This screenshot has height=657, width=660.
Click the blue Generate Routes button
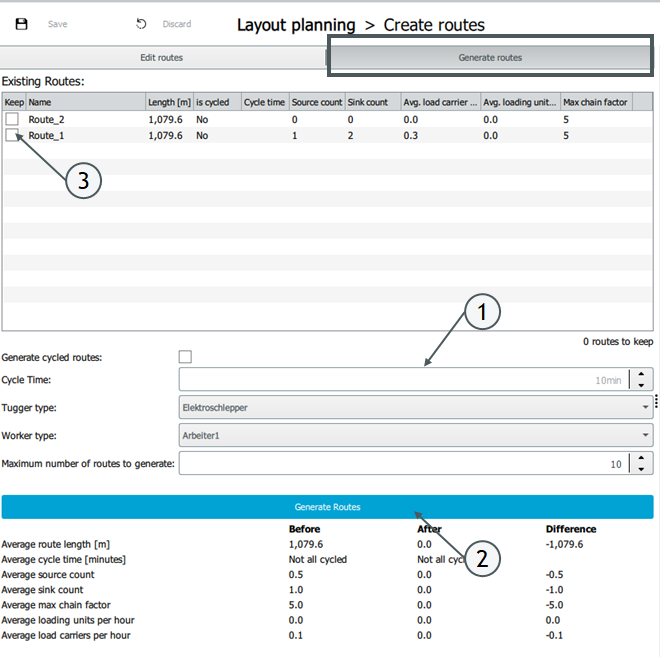point(327,507)
